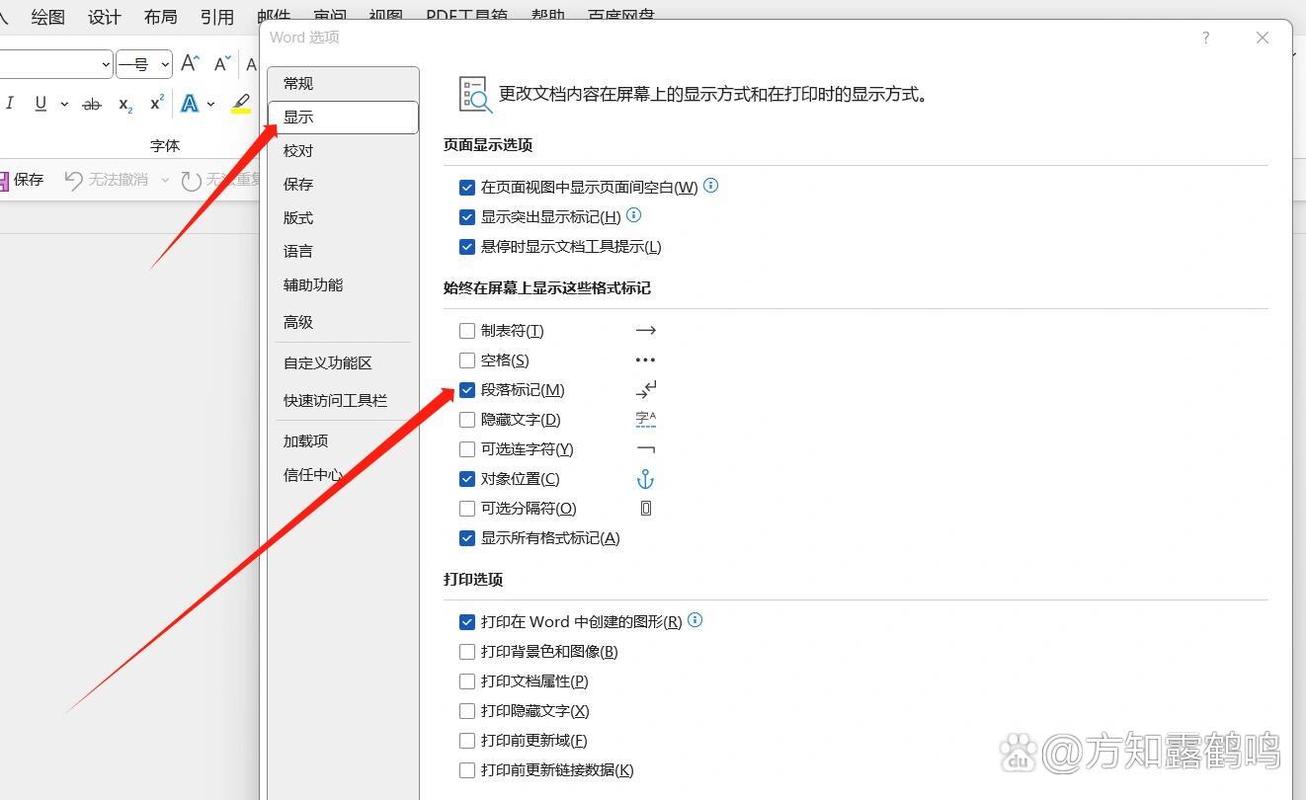
Task: Select 显示 category in Word options
Action: [x=343, y=117]
